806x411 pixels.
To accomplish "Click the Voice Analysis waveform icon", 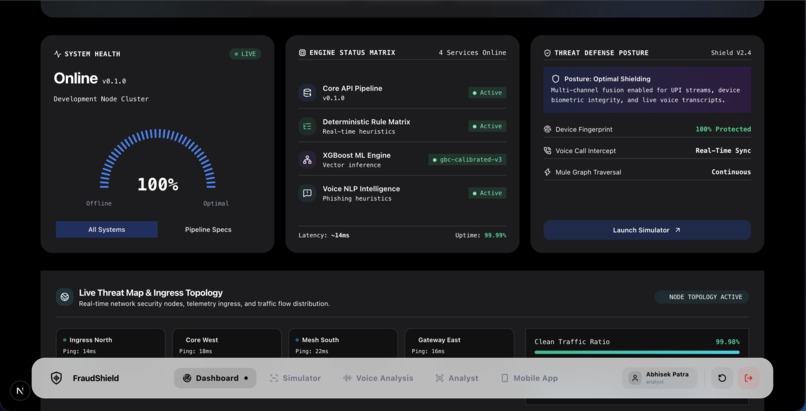I will (x=347, y=378).
